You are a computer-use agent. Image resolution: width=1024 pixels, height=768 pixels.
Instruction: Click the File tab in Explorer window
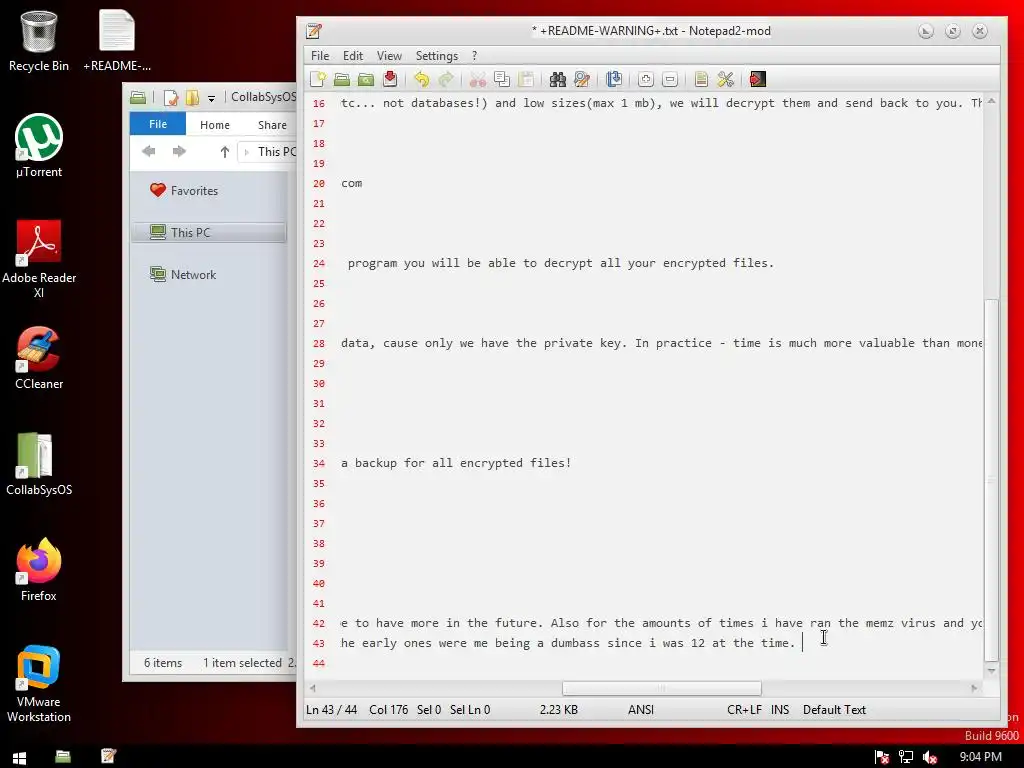157,124
